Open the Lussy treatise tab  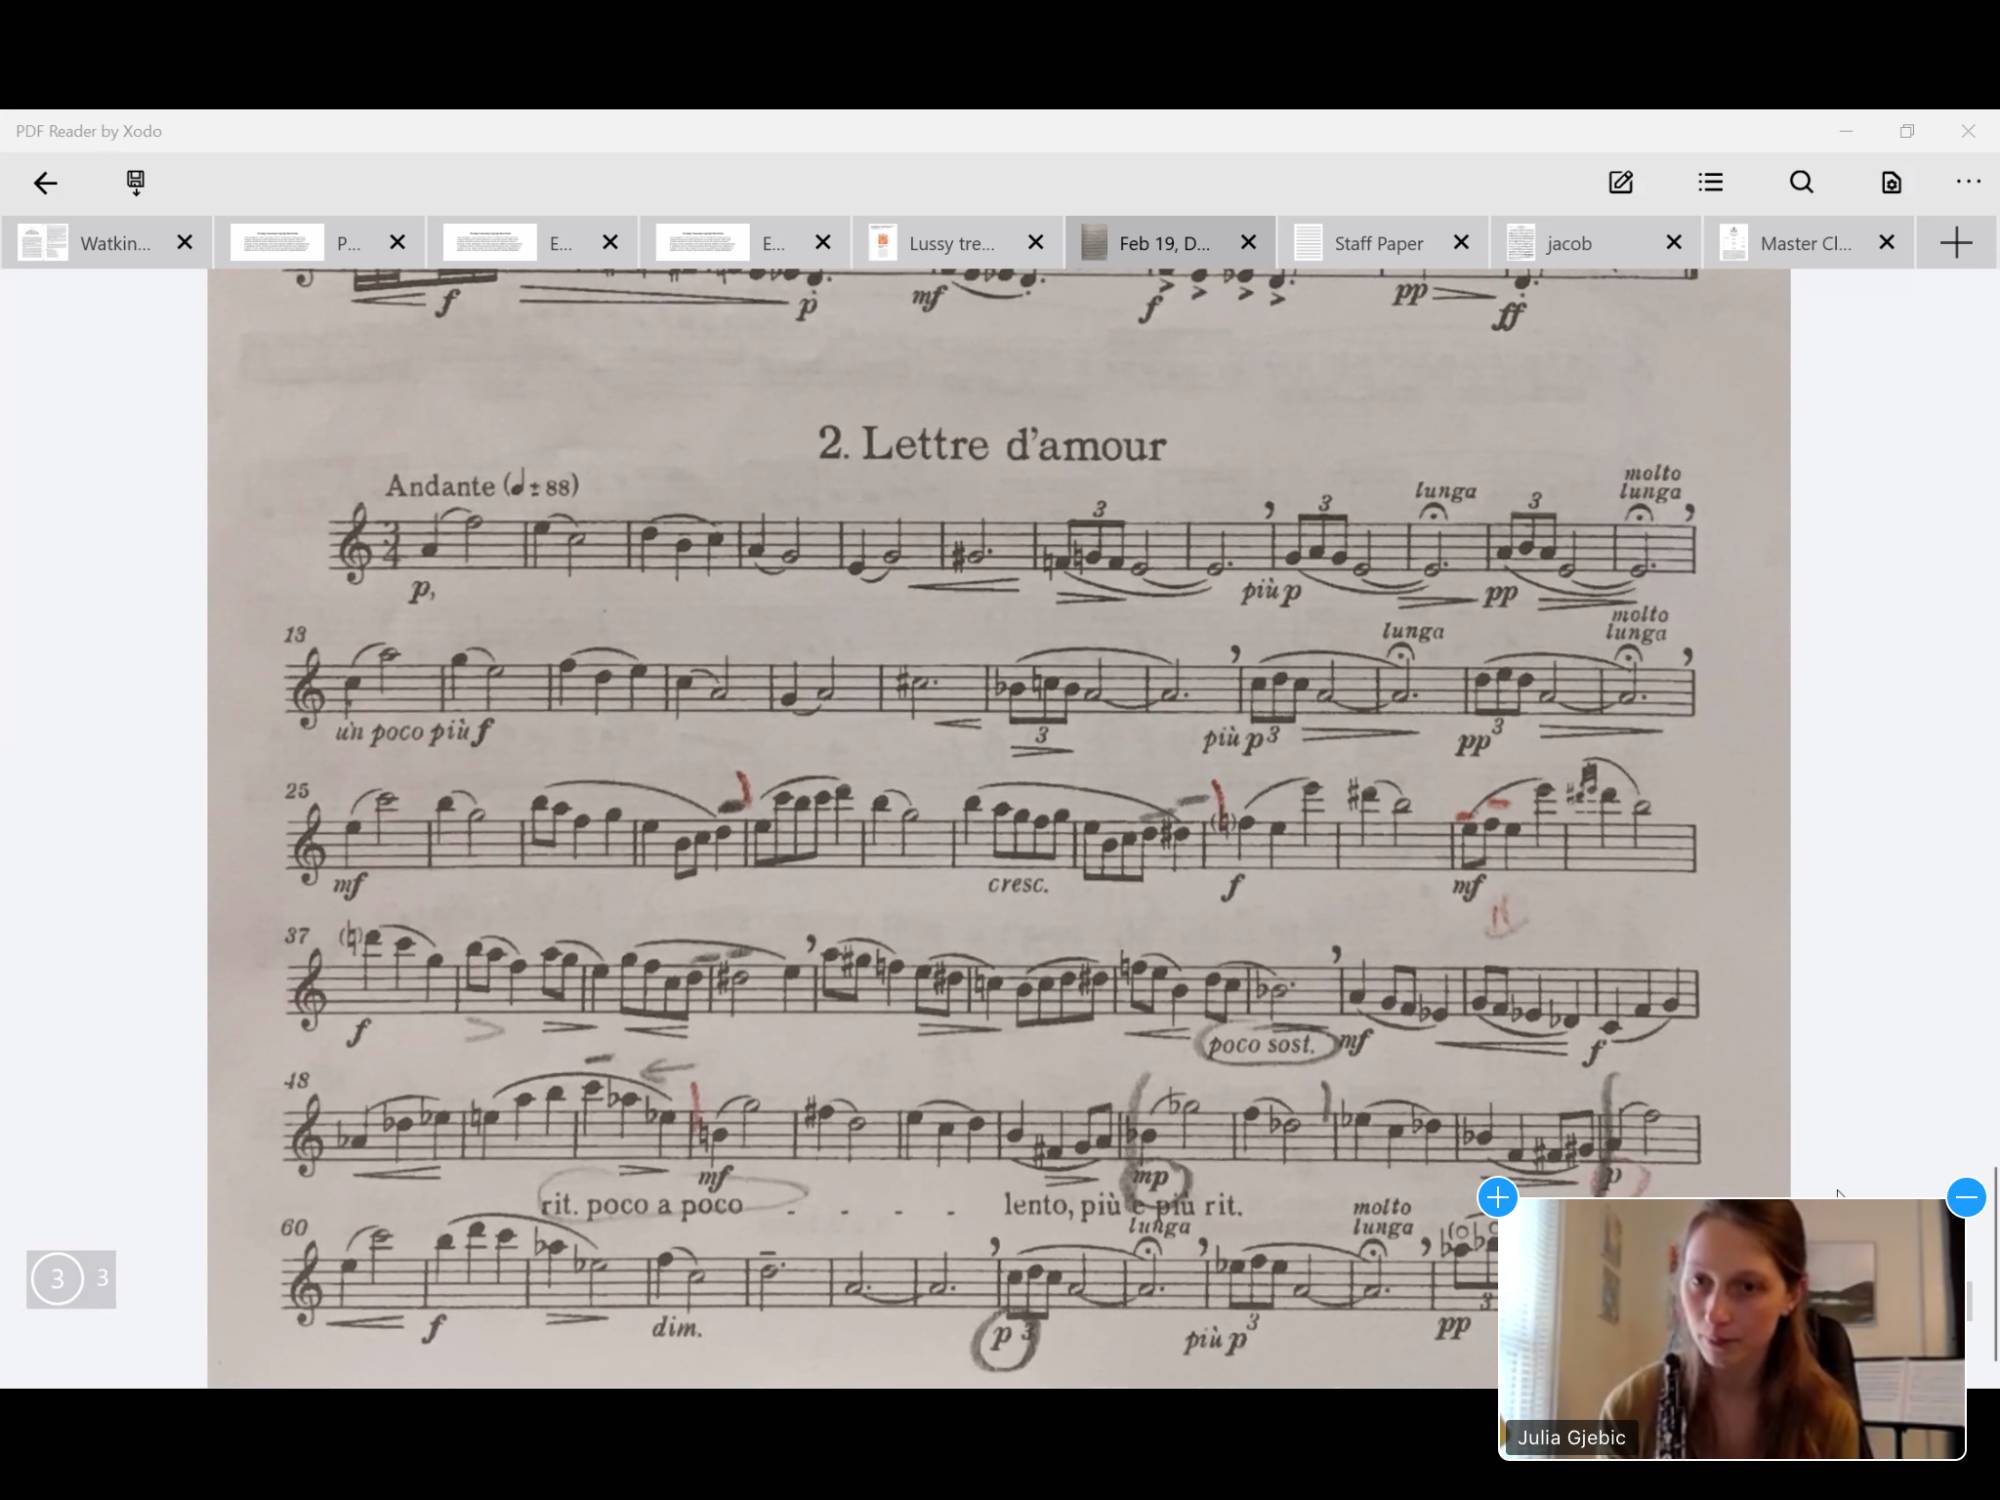950,242
